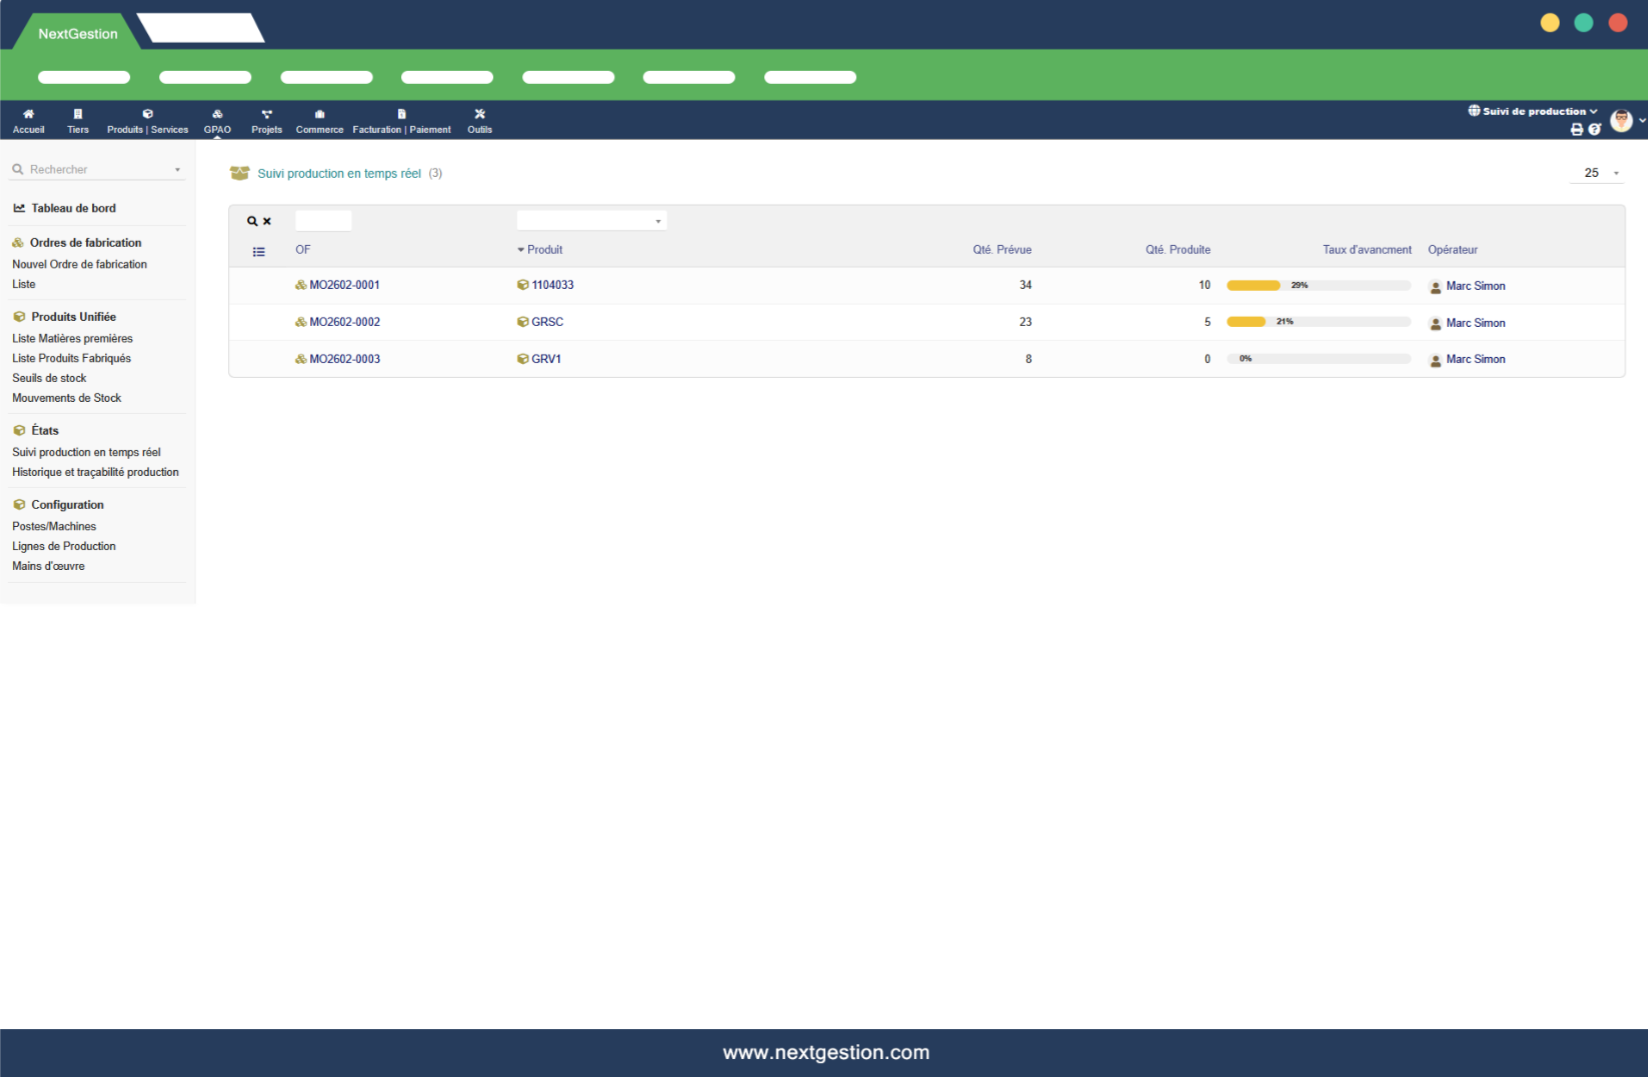Open Facturation | Paiement menu

401,120
